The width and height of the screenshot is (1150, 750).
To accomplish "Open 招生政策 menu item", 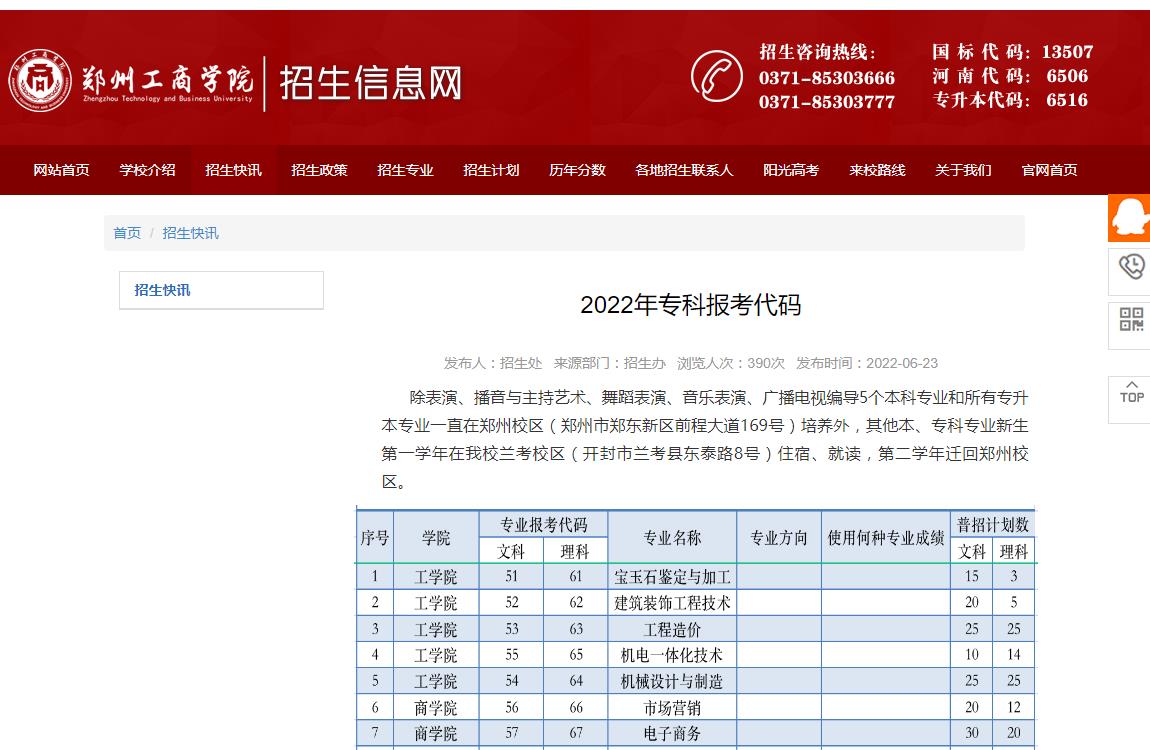I will 319,170.
